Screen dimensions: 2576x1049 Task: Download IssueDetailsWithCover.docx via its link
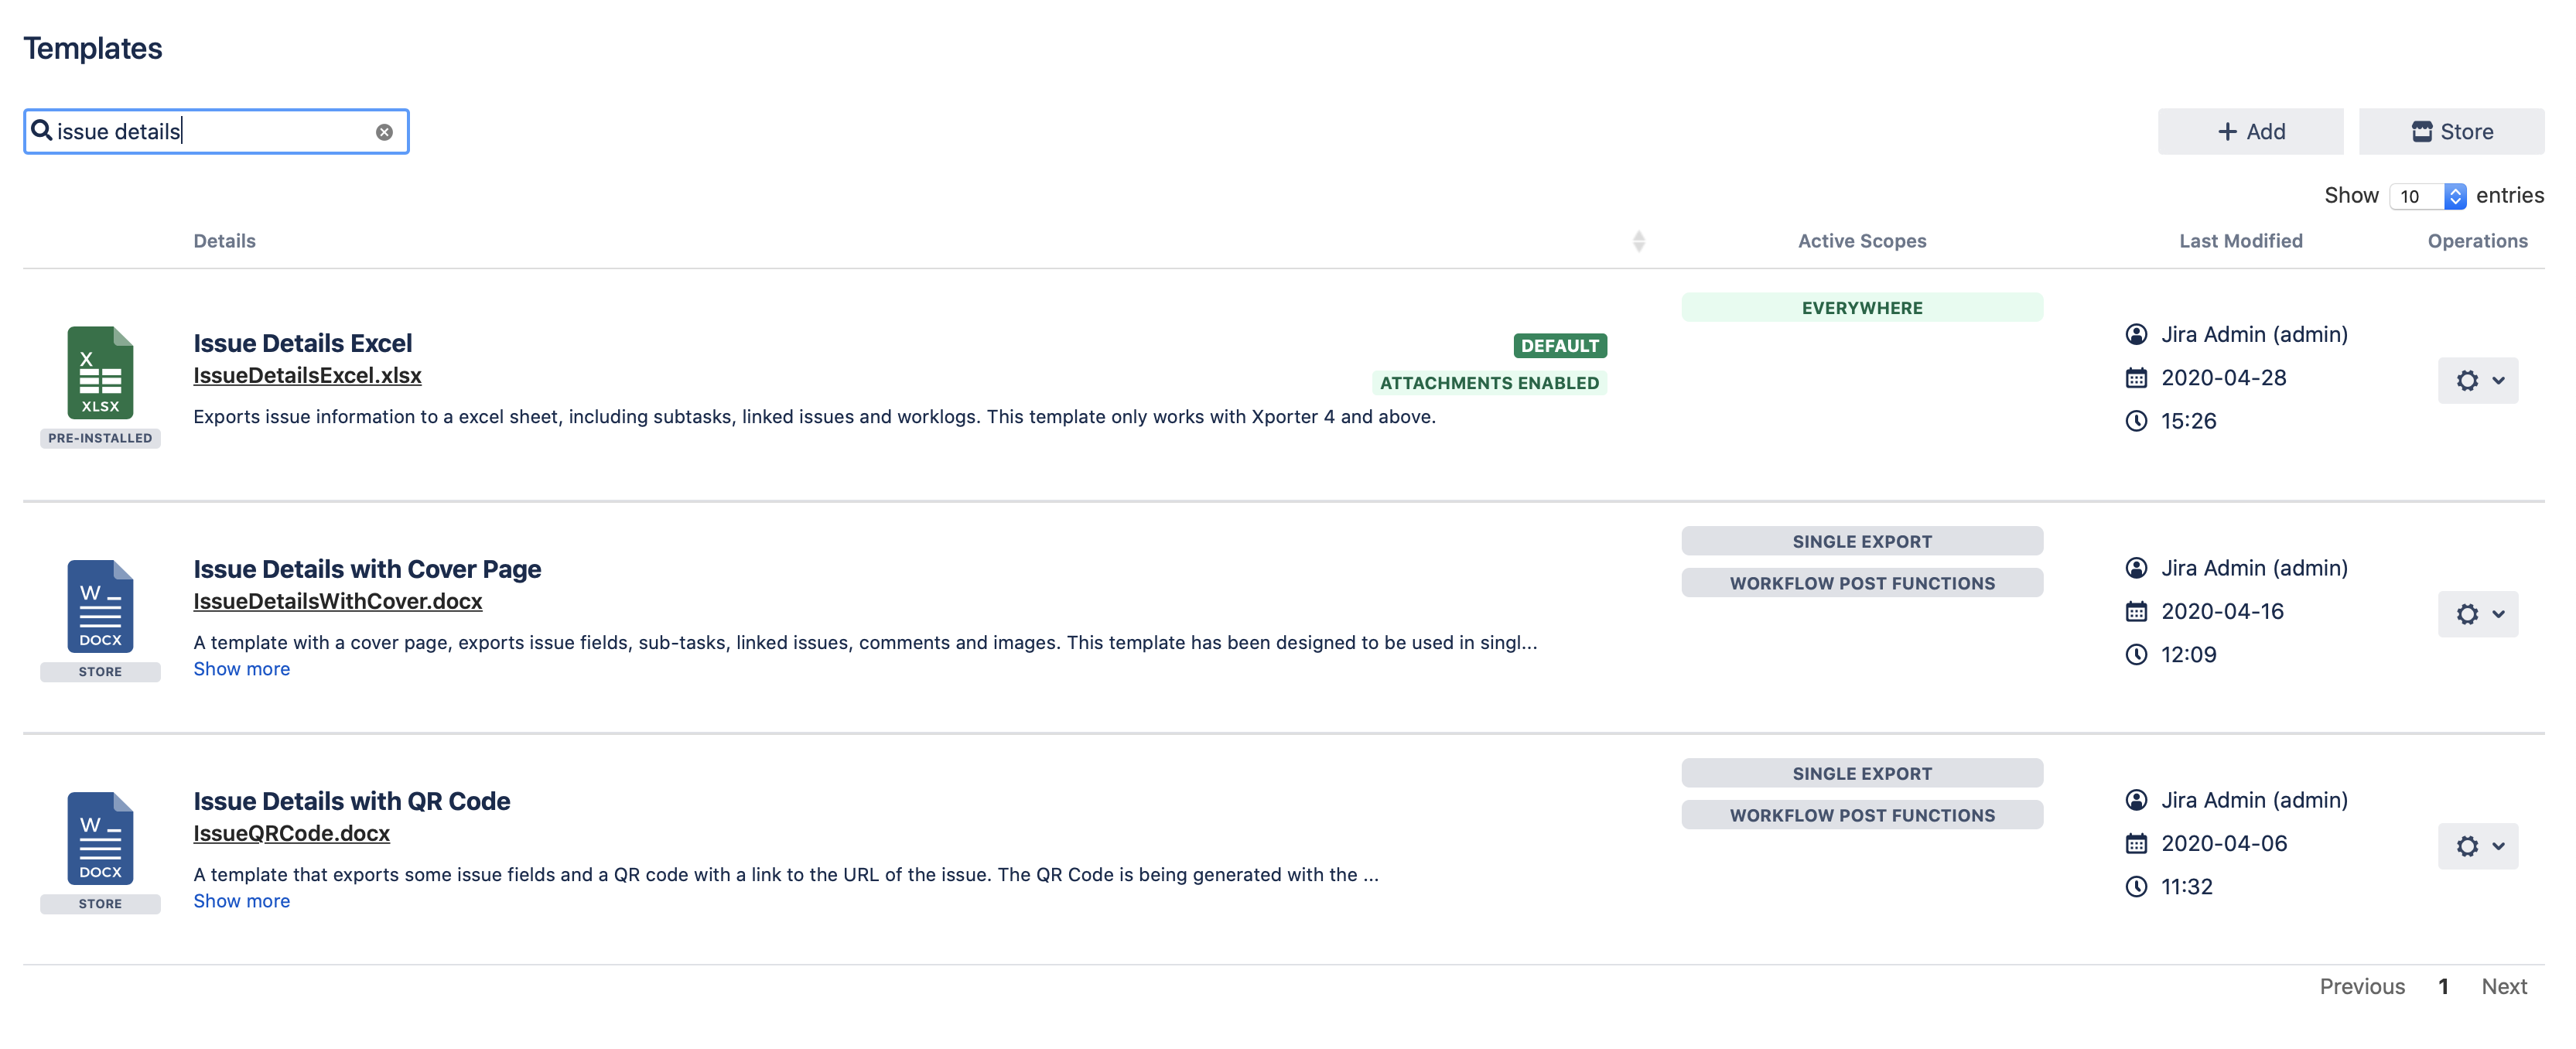point(337,602)
